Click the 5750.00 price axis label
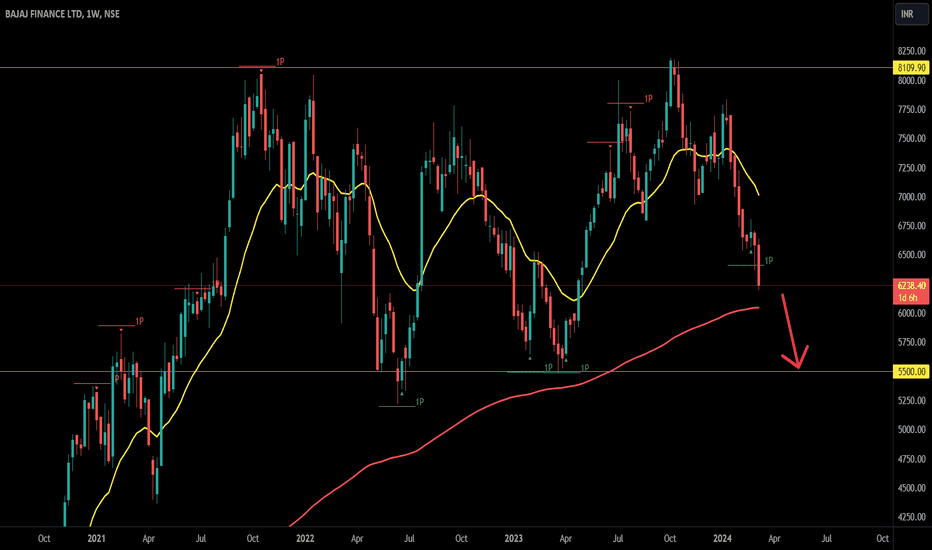 [x=912, y=342]
